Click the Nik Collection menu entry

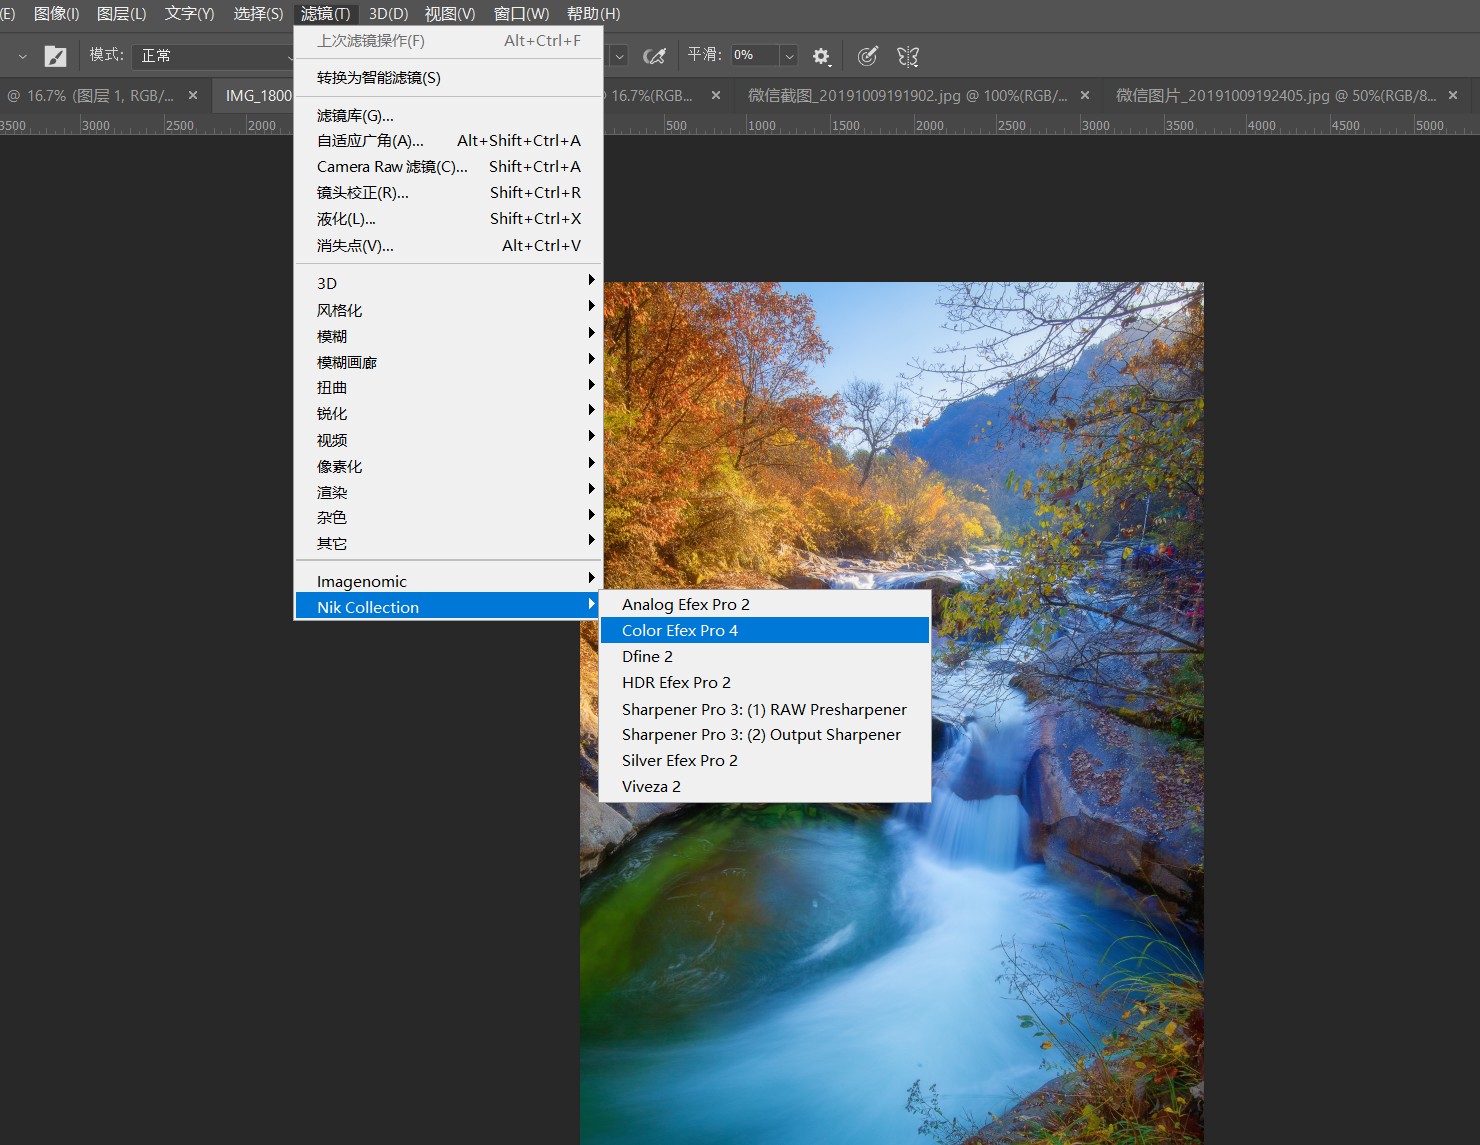(449, 607)
